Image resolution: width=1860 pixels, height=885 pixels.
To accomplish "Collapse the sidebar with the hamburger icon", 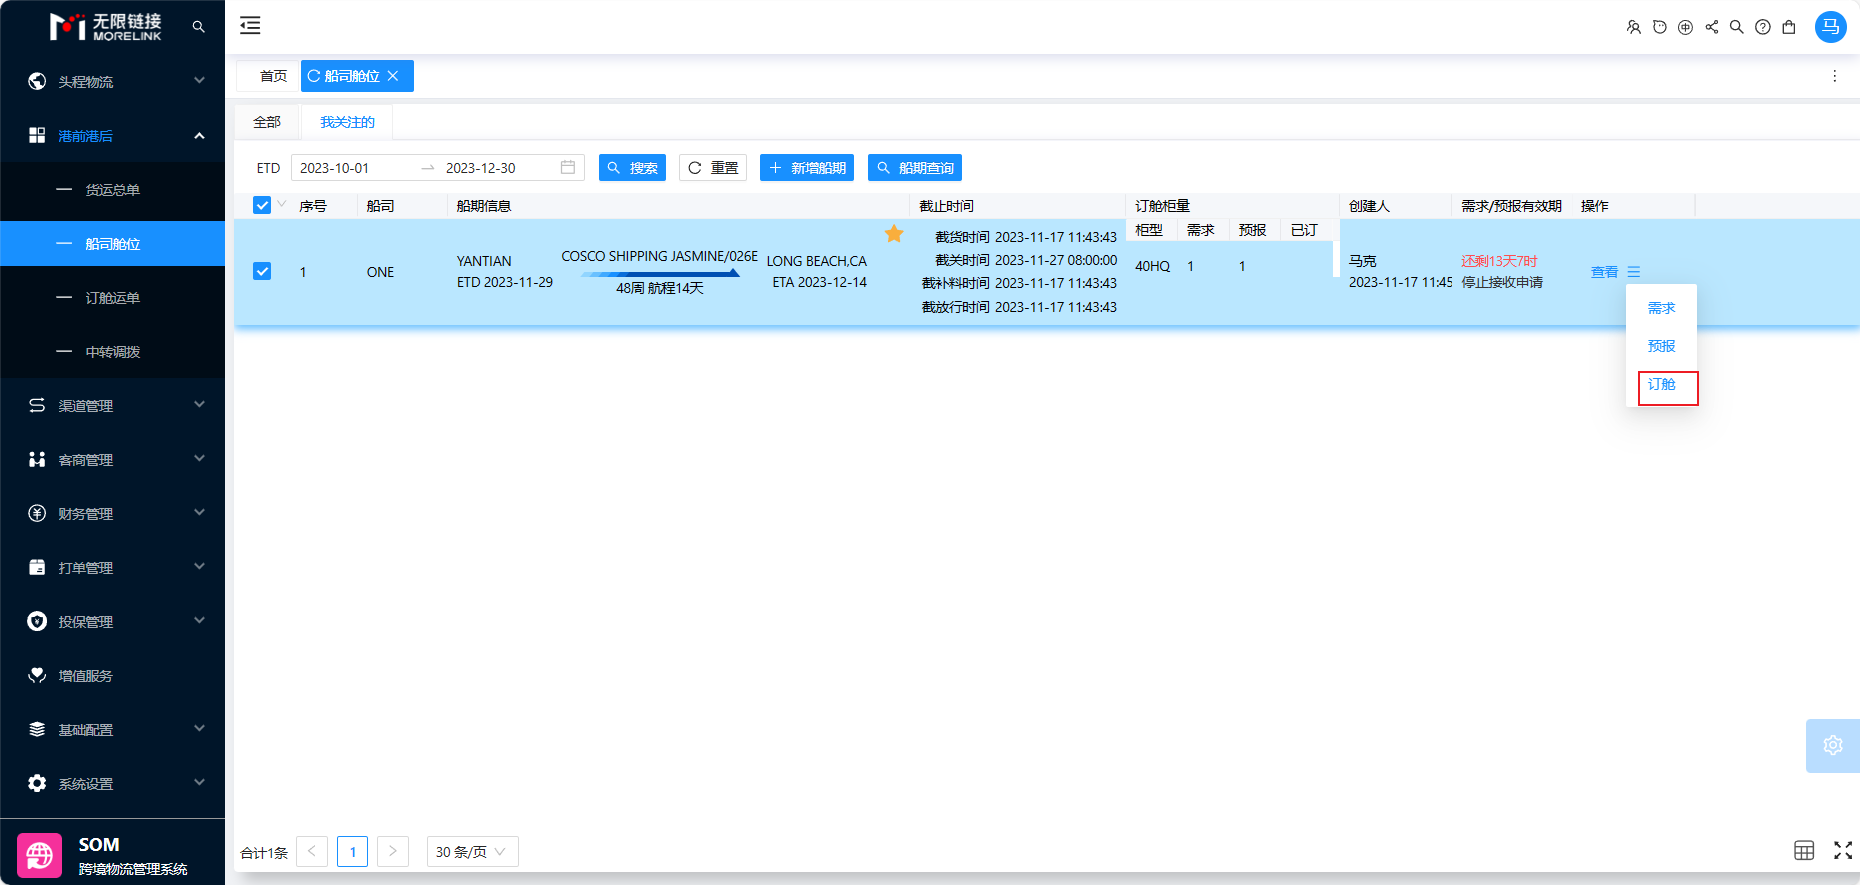I will tap(250, 26).
